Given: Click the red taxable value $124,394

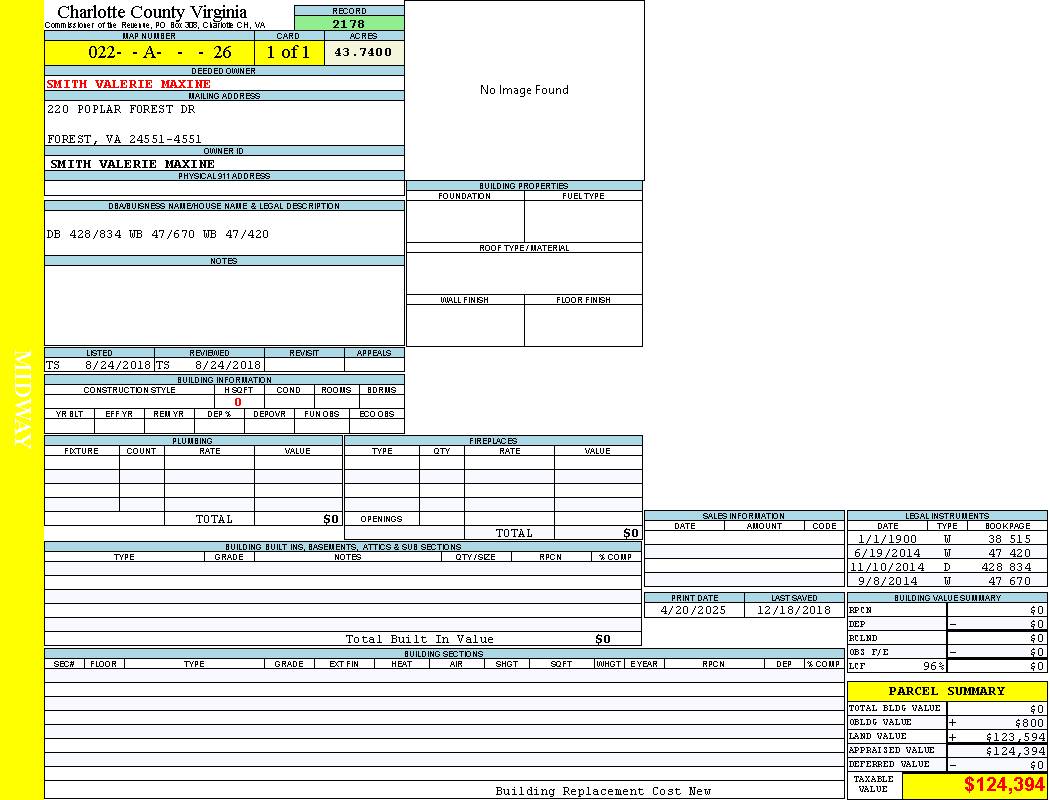Looking at the screenshot, I should point(1004,785).
